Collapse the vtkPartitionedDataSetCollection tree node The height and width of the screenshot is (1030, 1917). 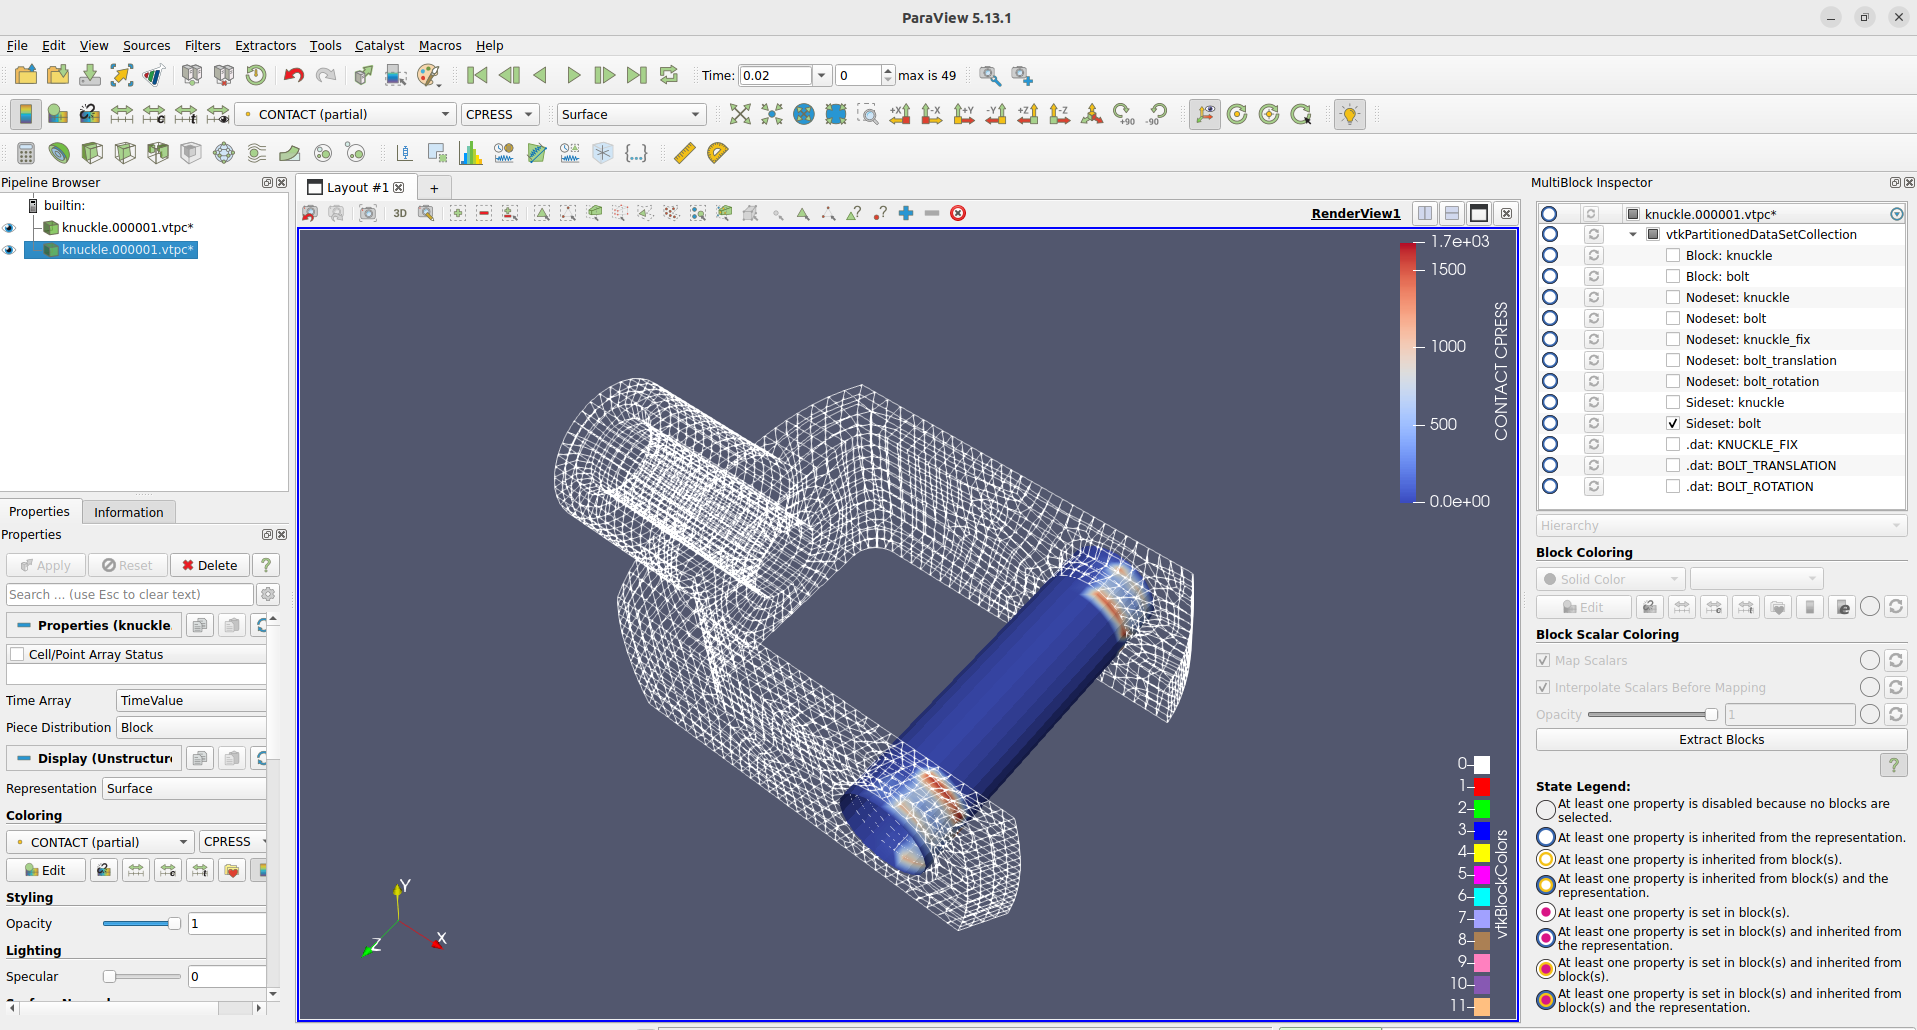click(1632, 234)
